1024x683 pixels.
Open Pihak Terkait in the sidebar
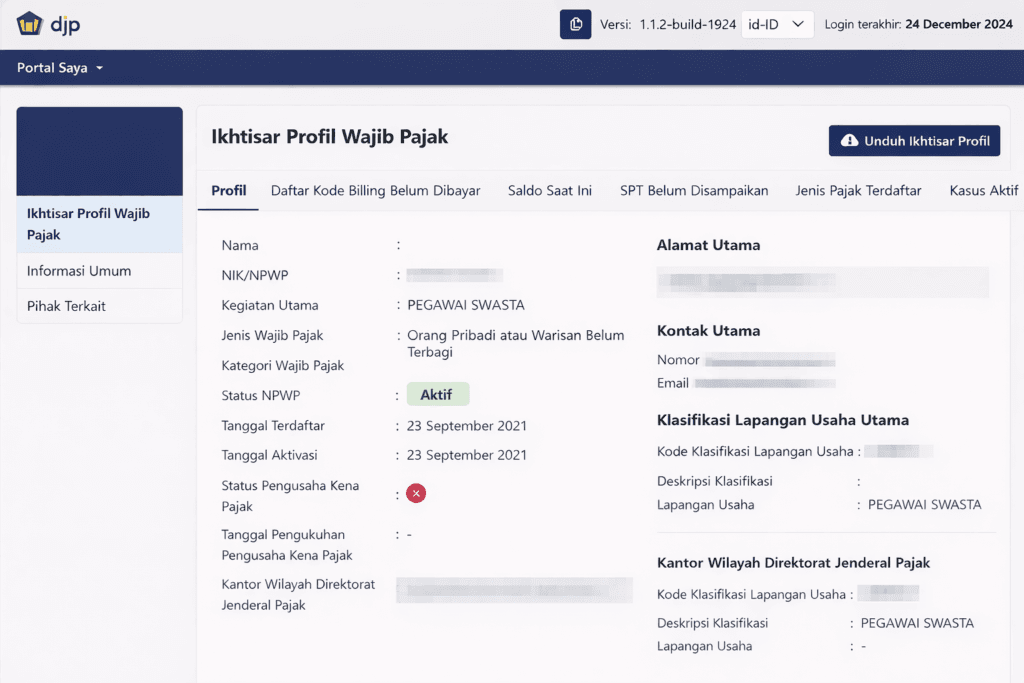[99, 306]
